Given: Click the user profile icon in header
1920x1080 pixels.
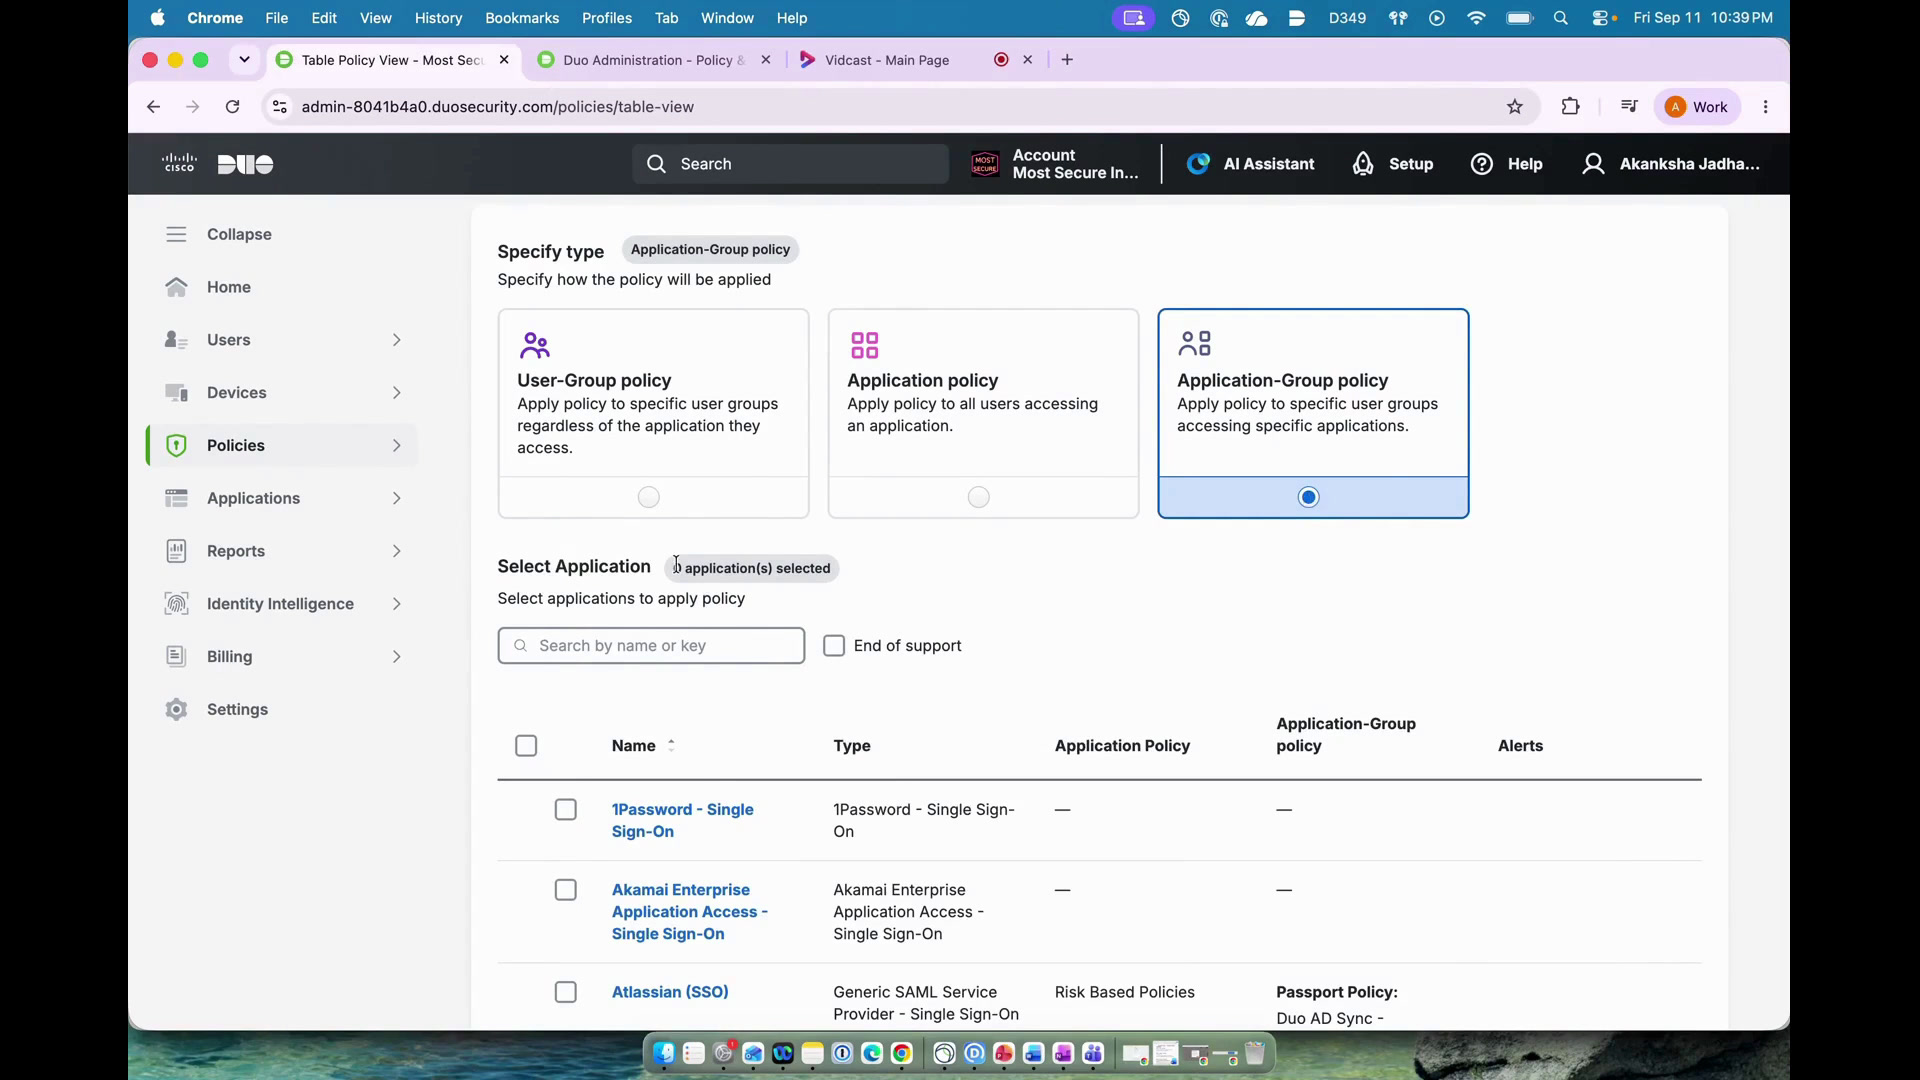Looking at the screenshot, I should tap(1593, 164).
